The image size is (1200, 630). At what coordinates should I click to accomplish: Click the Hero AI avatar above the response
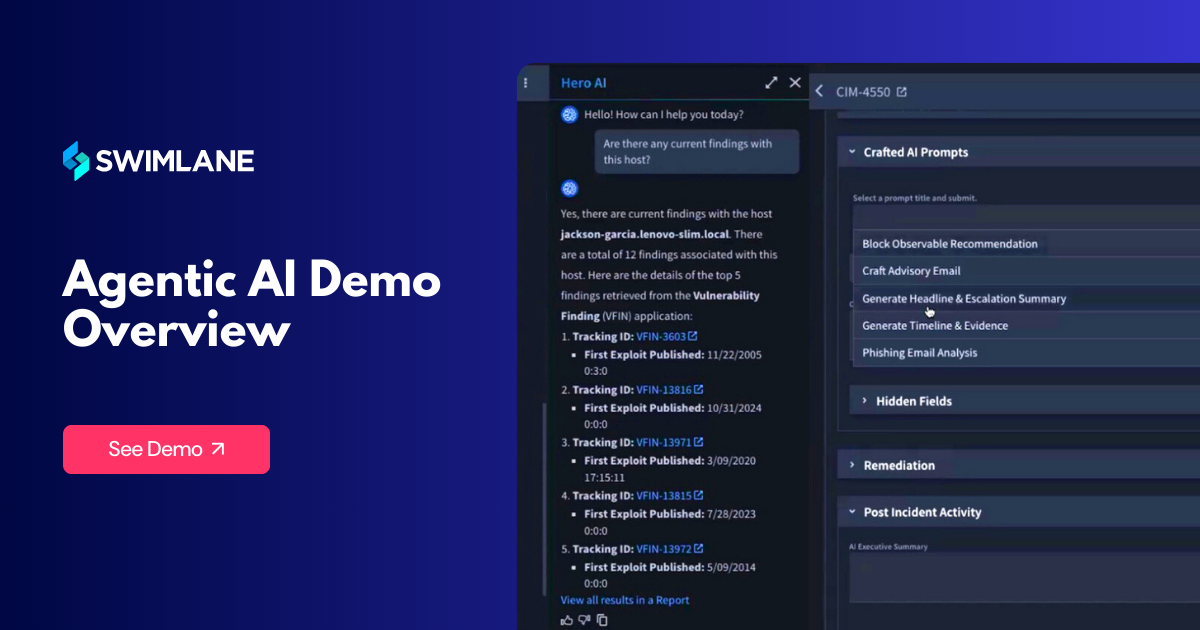pyautogui.click(x=570, y=188)
